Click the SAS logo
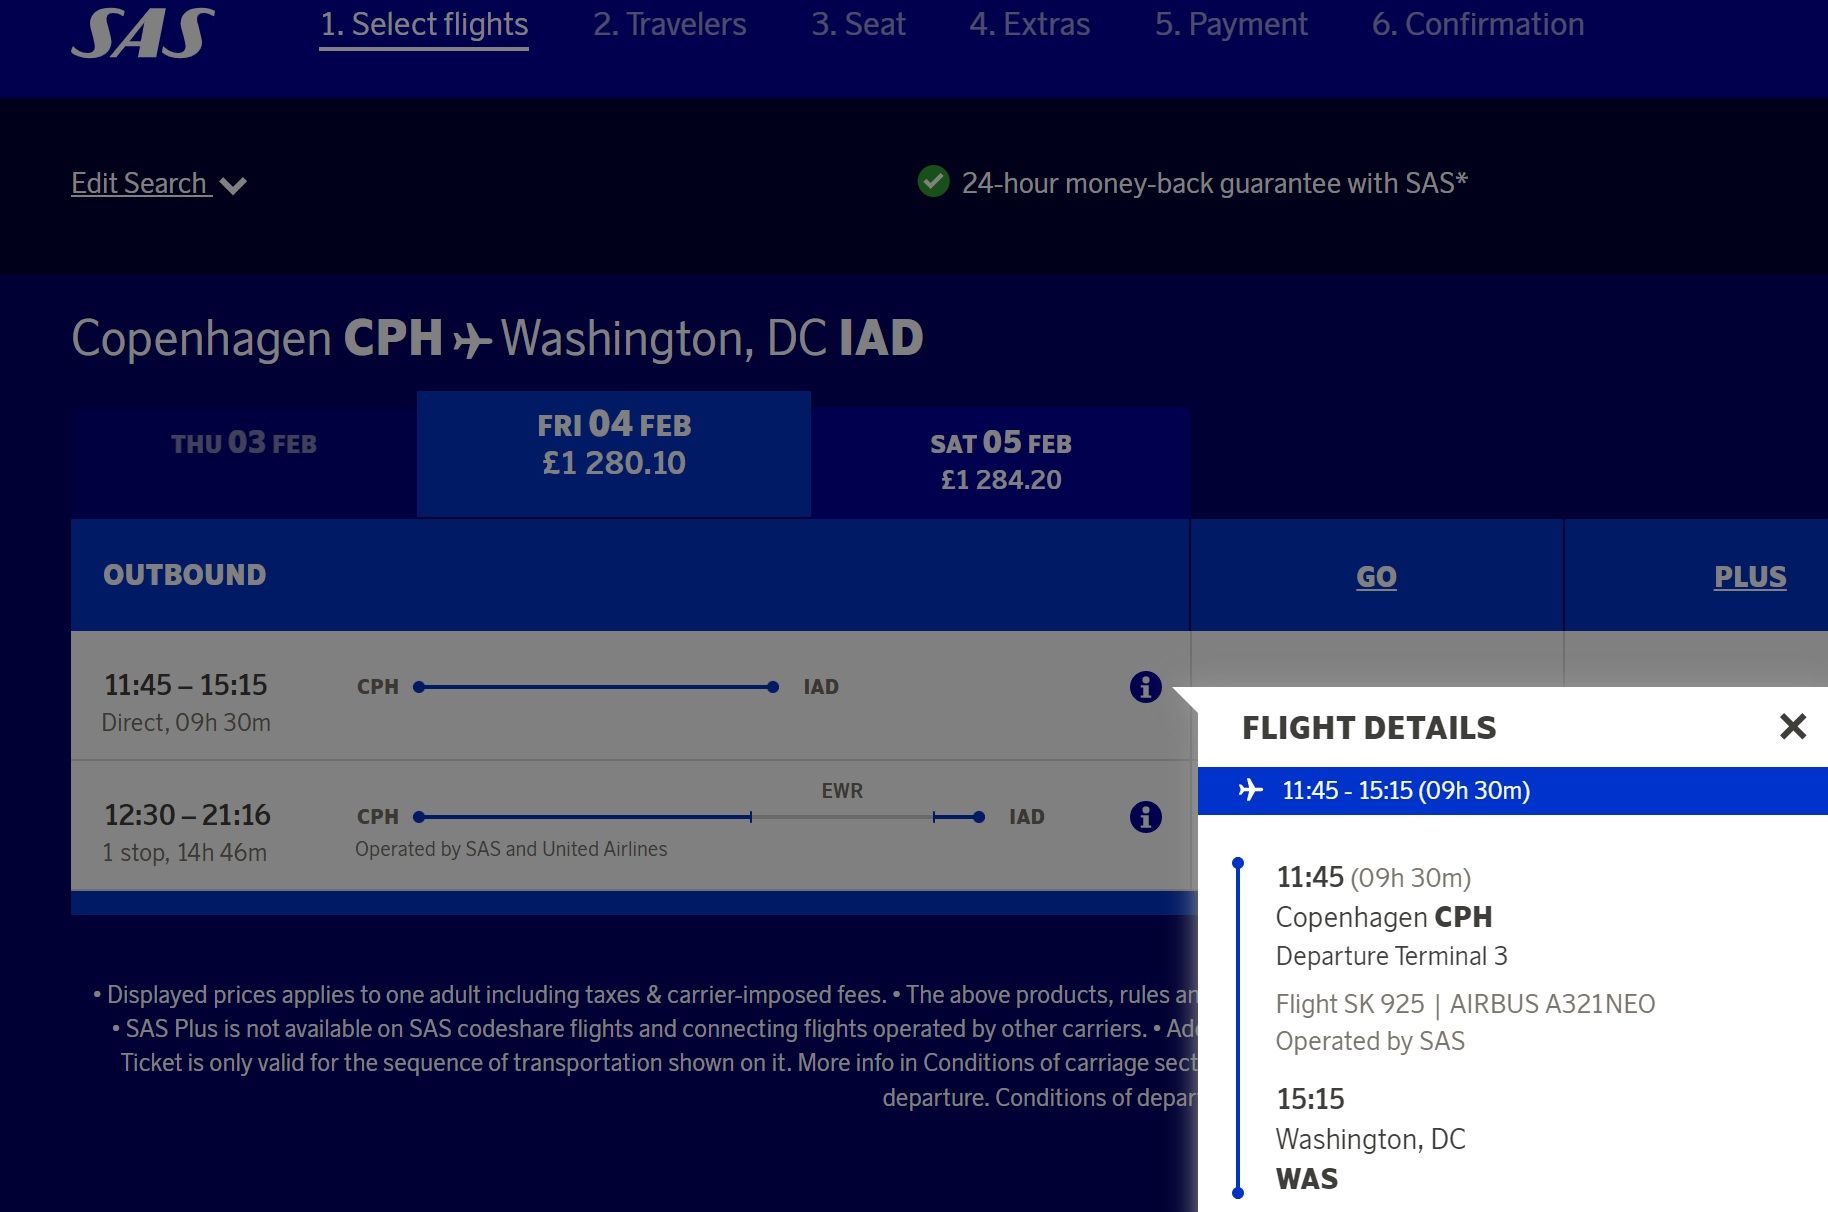 (x=143, y=33)
